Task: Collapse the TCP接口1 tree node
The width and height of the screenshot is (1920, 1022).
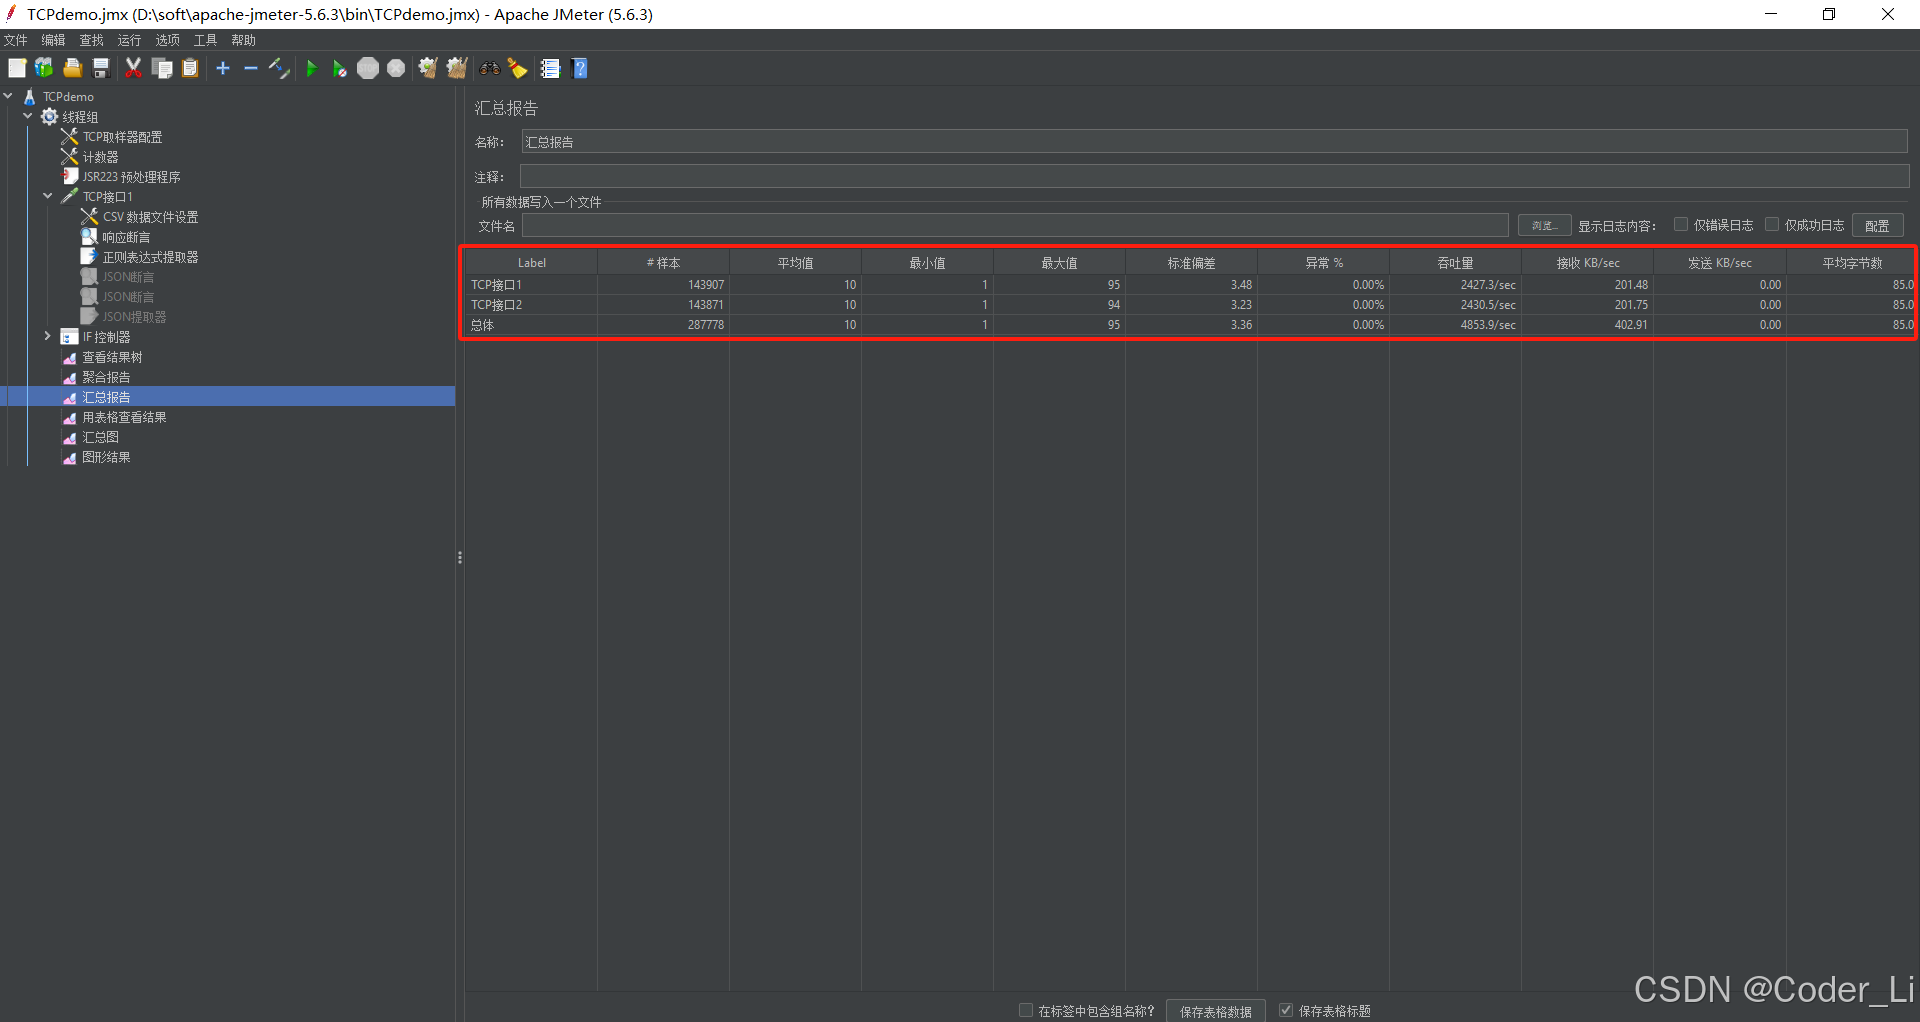Action: click(48, 196)
